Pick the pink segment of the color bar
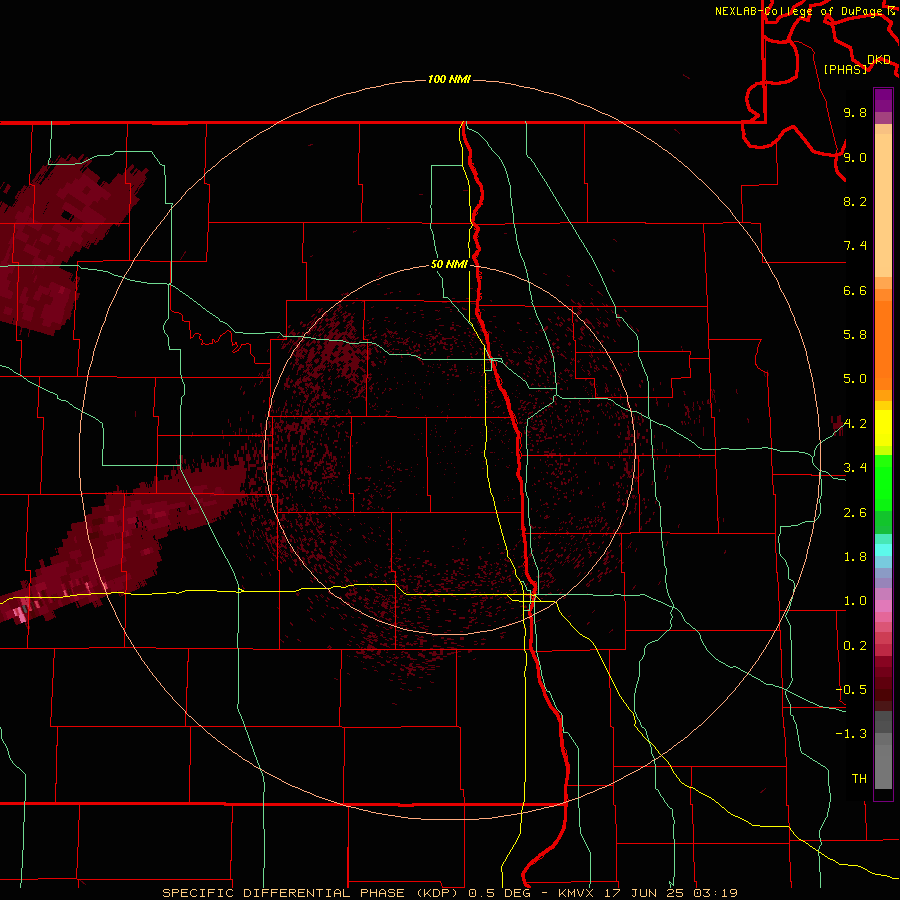This screenshot has width=900, height=900. point(883,606)
